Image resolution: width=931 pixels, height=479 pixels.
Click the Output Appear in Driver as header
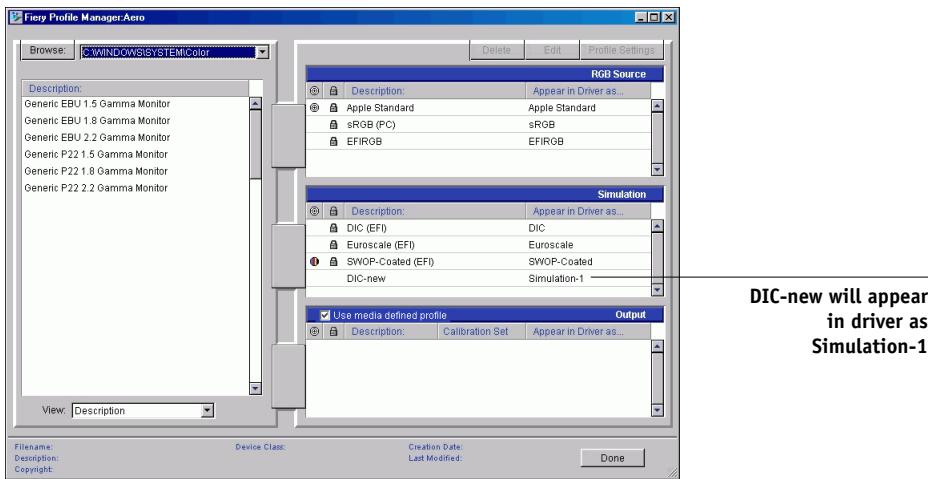coord(588,332)
